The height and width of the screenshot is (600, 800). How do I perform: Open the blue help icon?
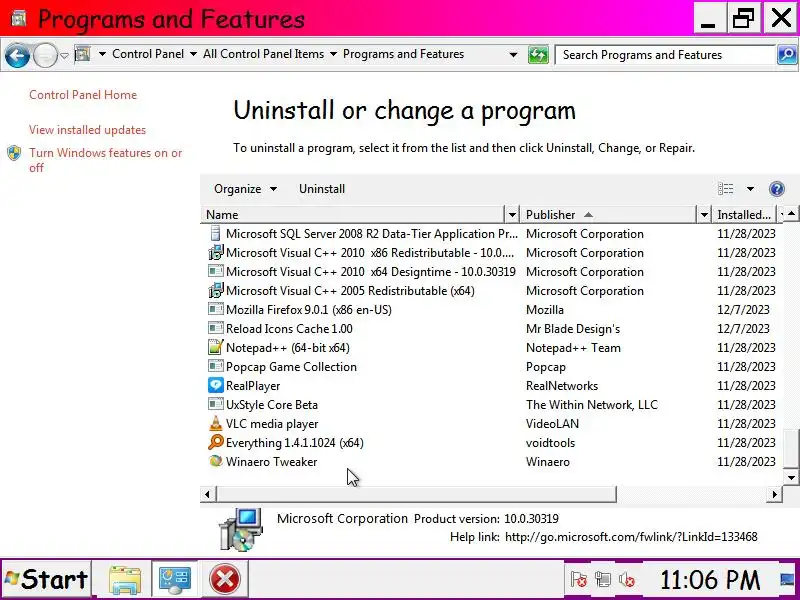(777, 189)
